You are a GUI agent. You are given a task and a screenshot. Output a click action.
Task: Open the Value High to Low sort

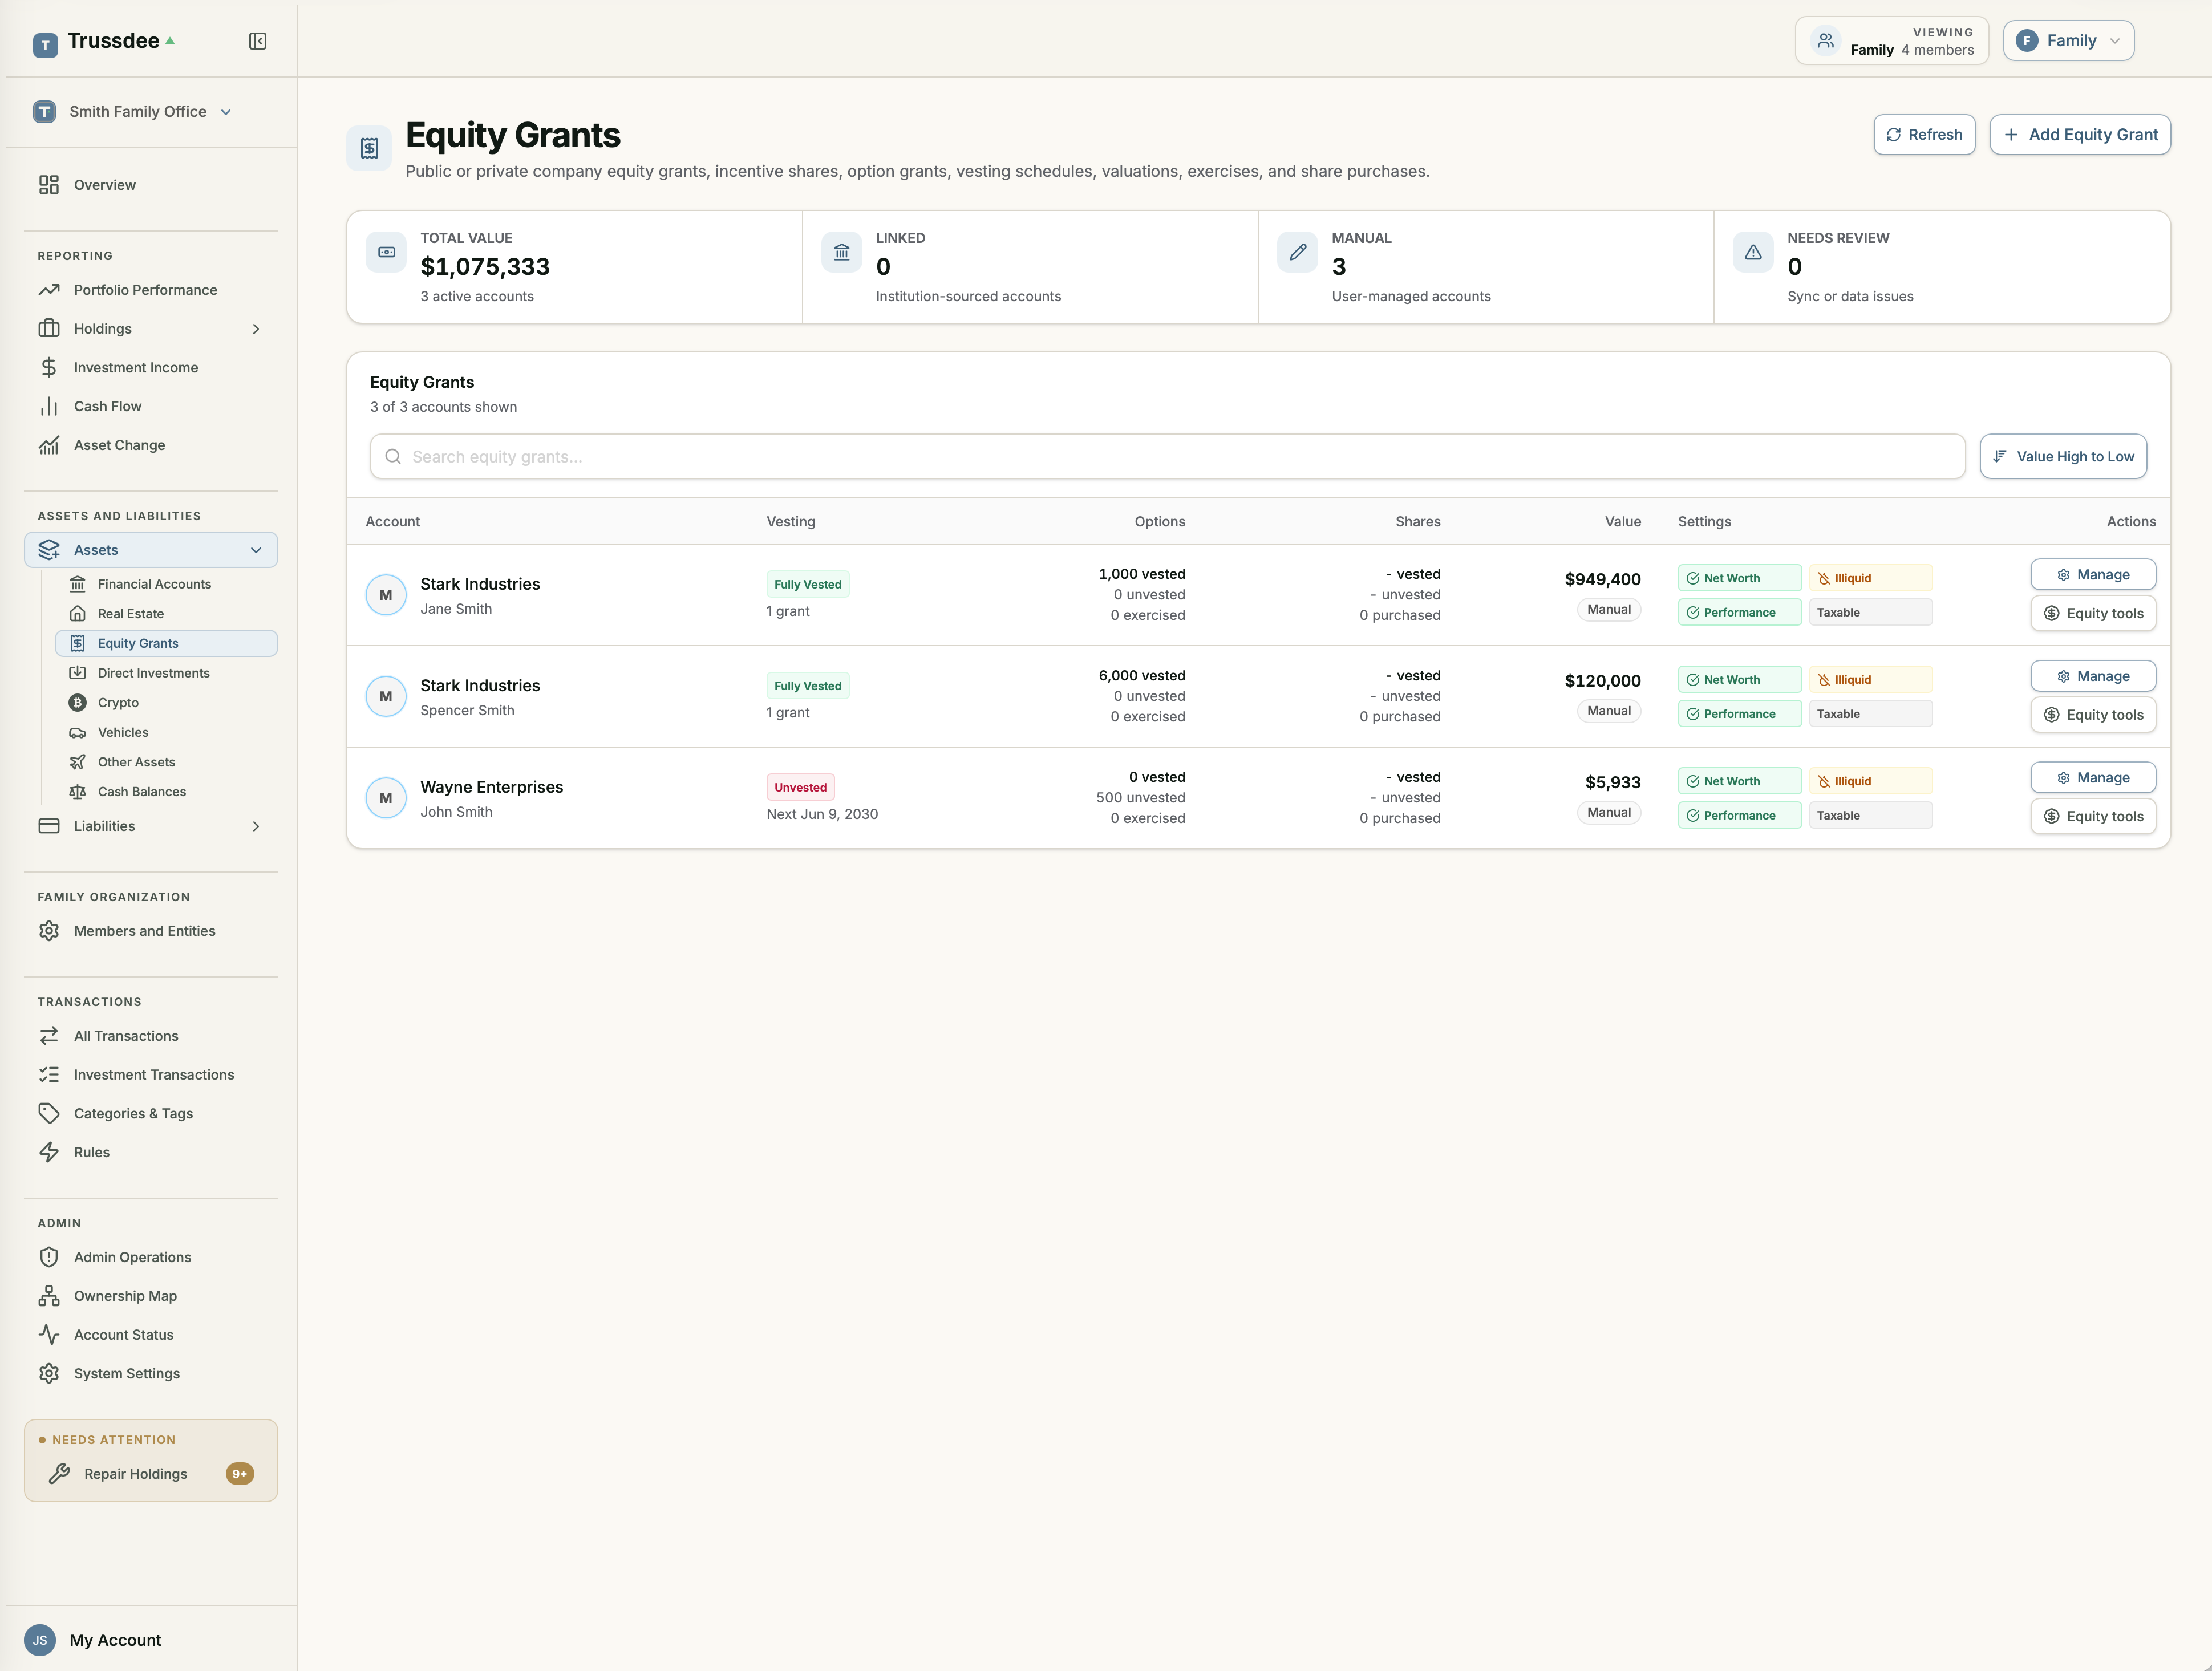click(2063, 456)
